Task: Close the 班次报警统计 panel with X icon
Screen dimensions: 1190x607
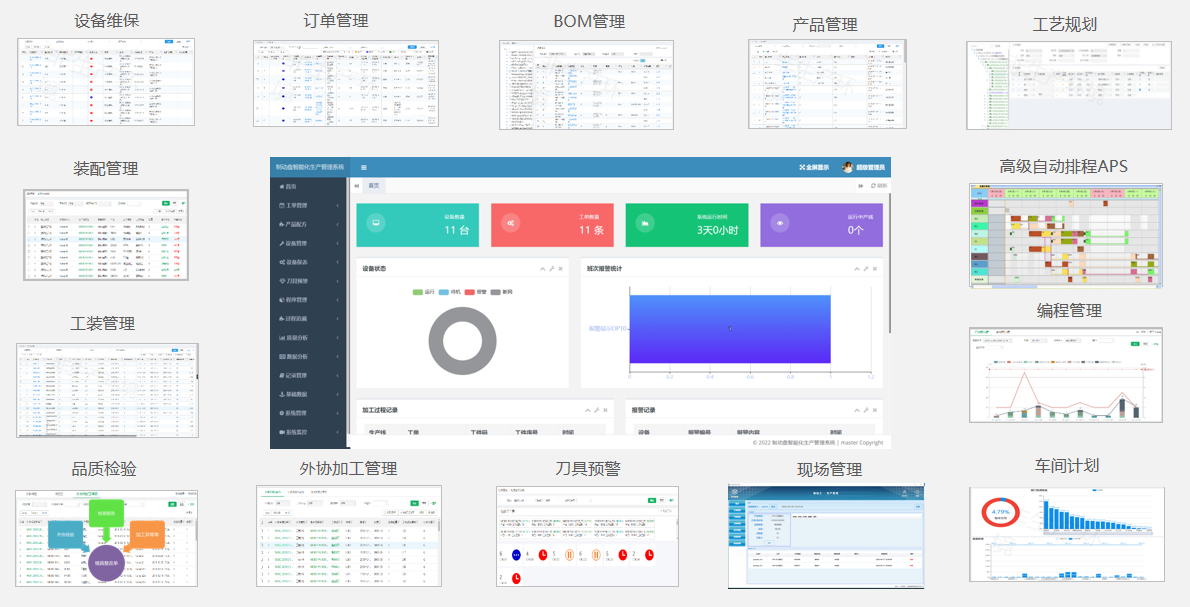Action: click(874, 269)
